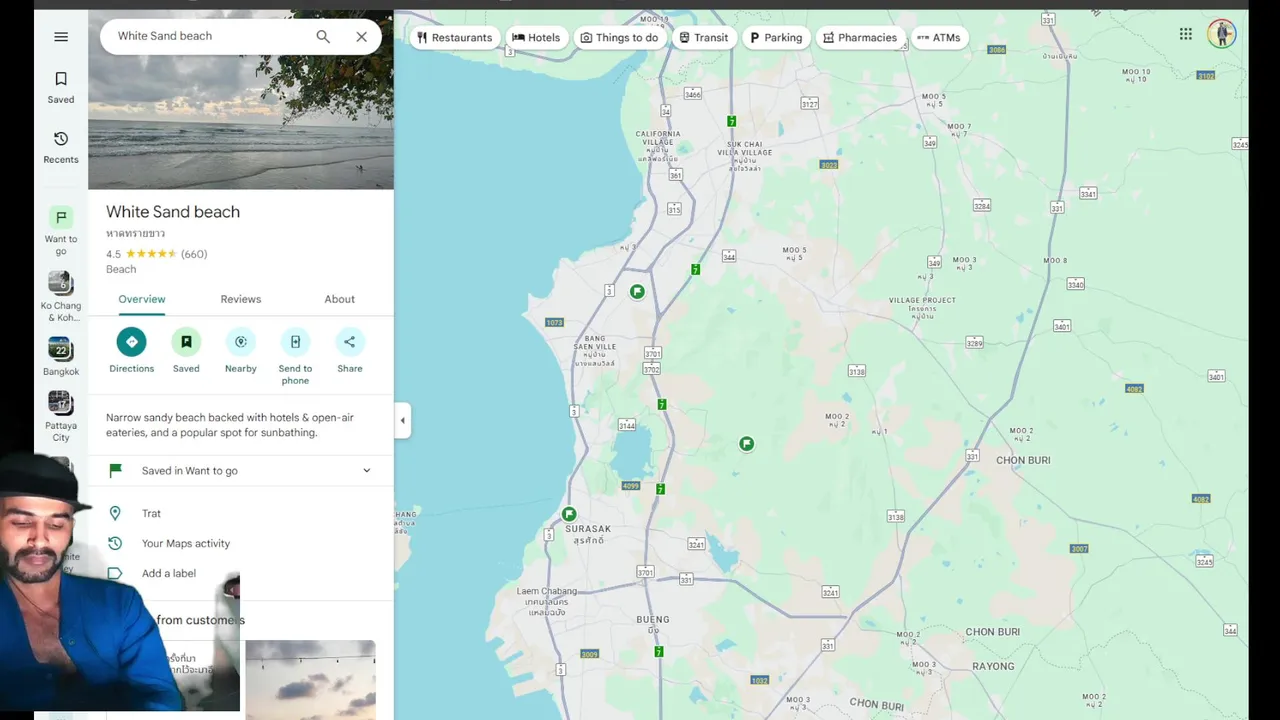1280x720 pixels.
Task: Switch to the Overview tab
Action: (142, 299)
